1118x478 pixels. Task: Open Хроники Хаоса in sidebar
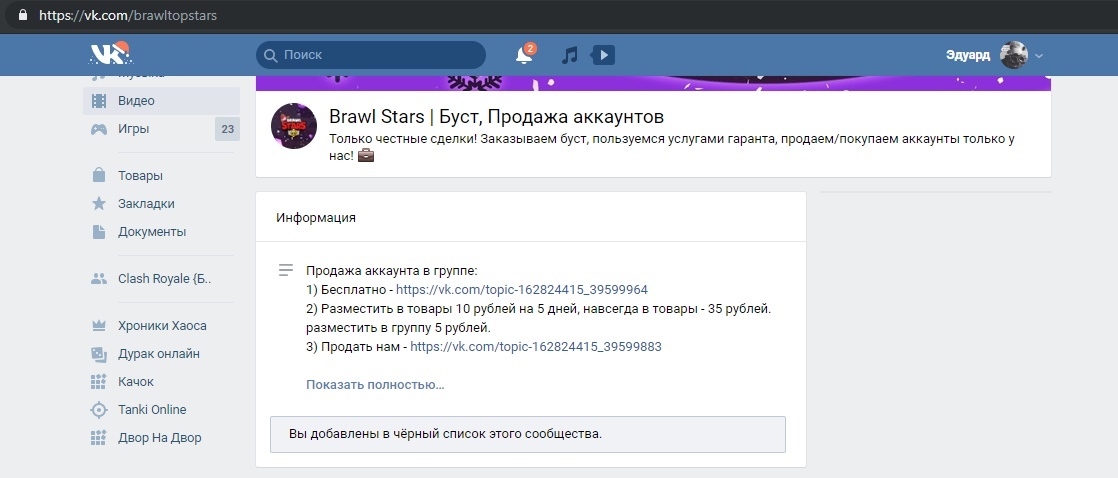162,326
